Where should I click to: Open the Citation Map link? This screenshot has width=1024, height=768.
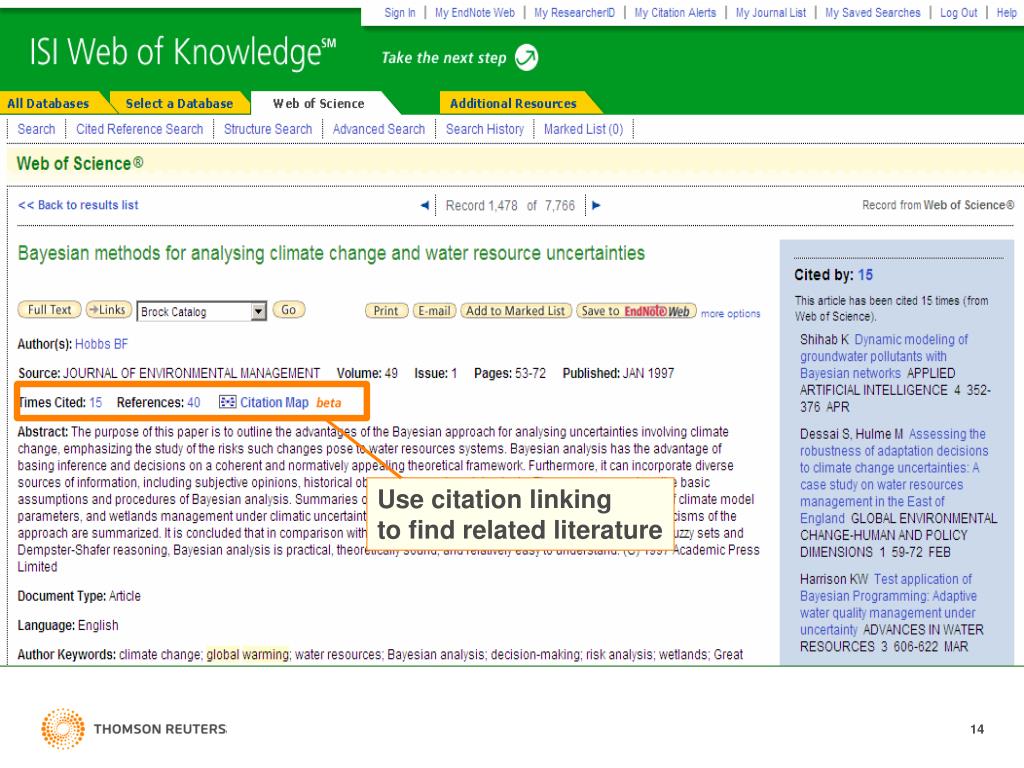pyautogui.click(x=274, y=402)
